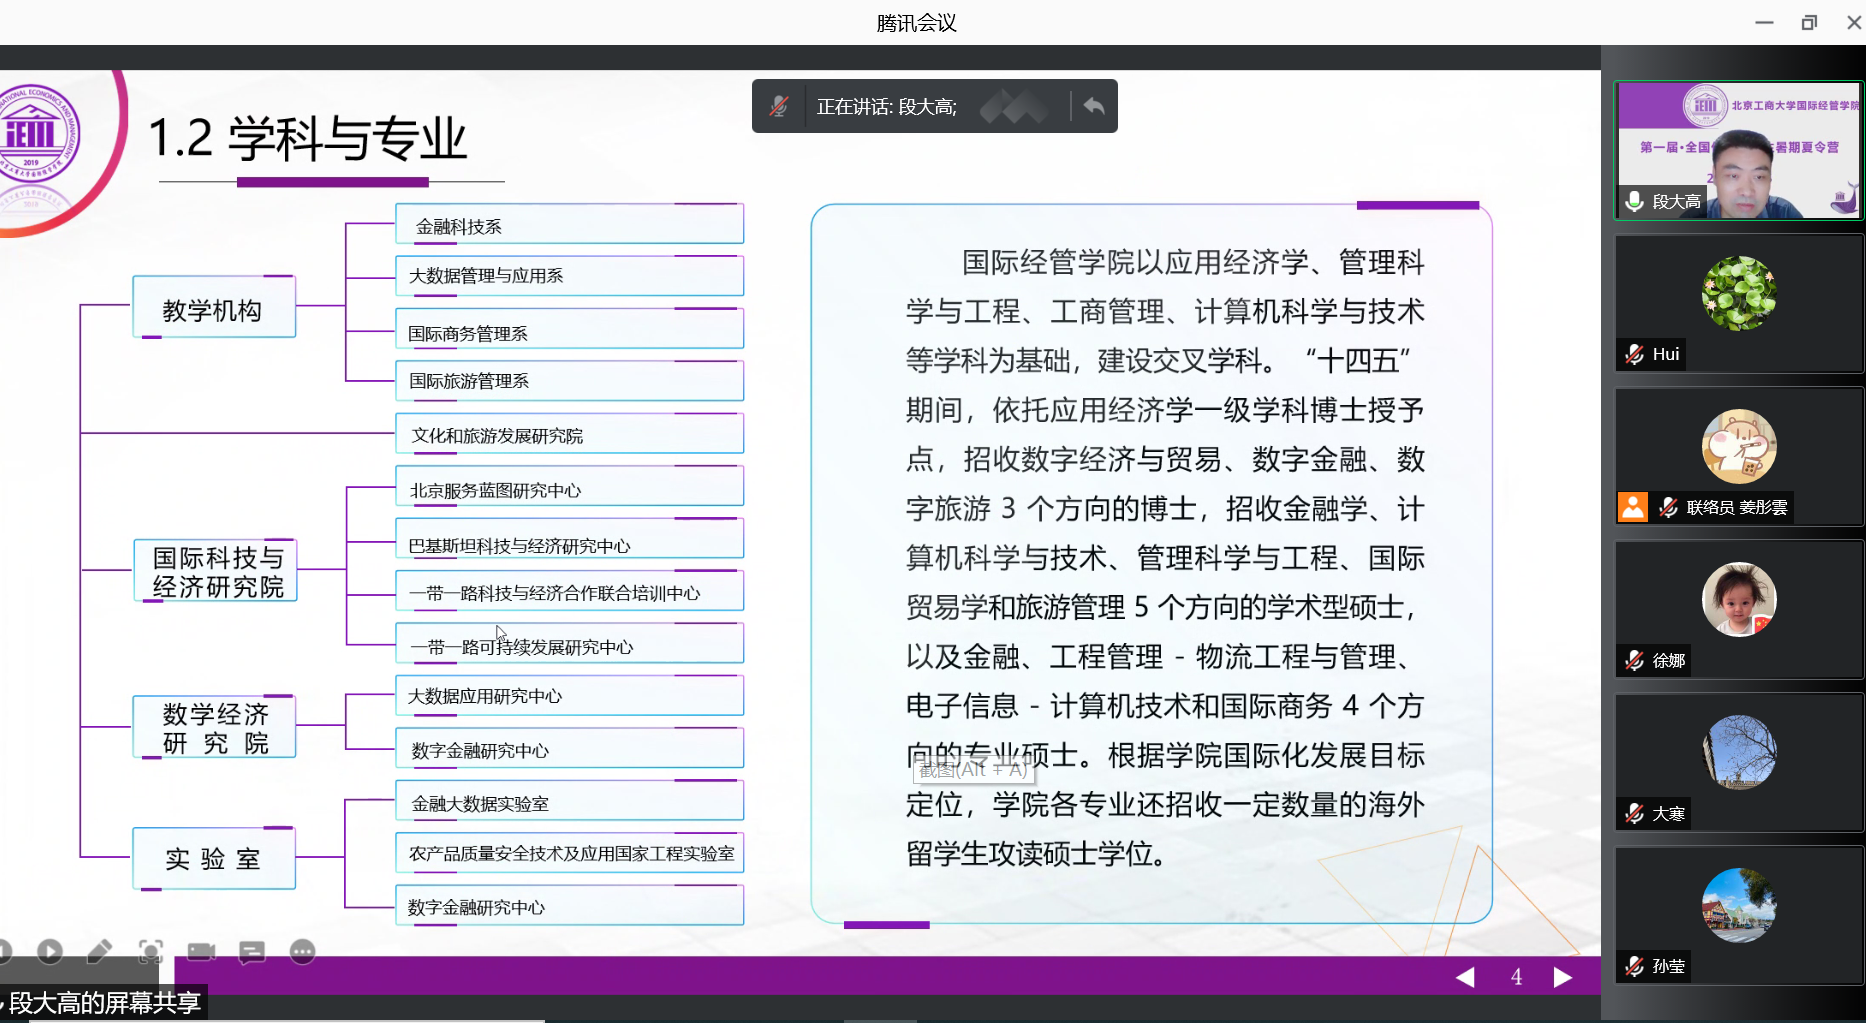Click the play icon in the floating toolbar
This screenshot has height=1023, width=1866.
click(x=50, y=951)
